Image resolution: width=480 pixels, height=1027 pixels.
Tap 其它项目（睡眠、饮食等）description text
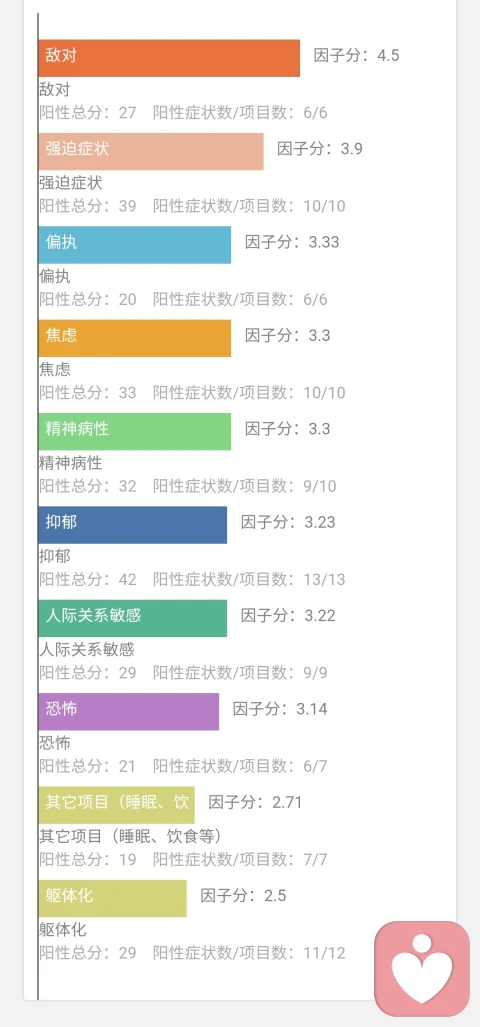click(x=134, y=836)
